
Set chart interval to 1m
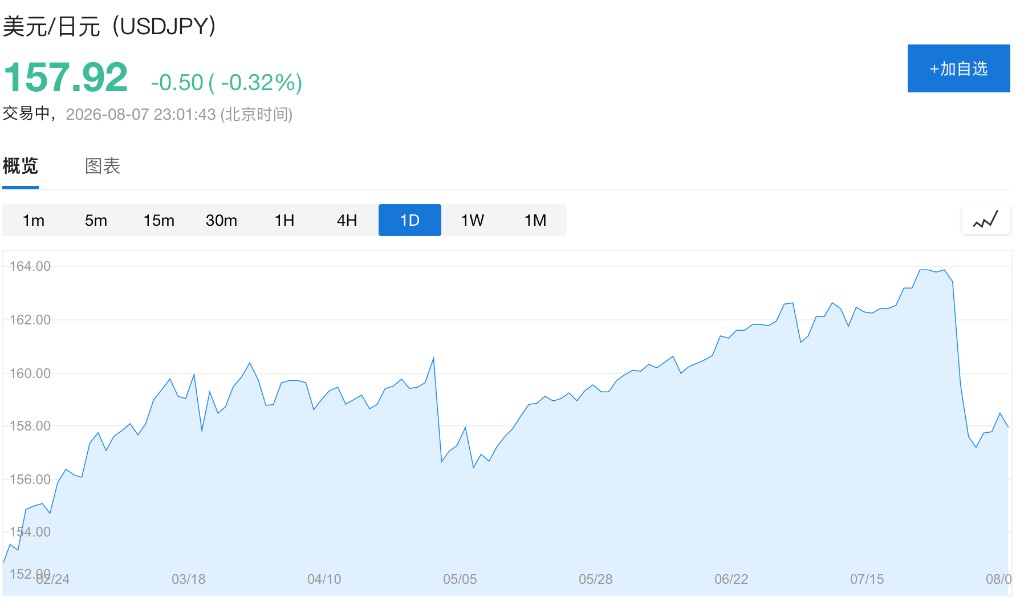click(33, 220)
